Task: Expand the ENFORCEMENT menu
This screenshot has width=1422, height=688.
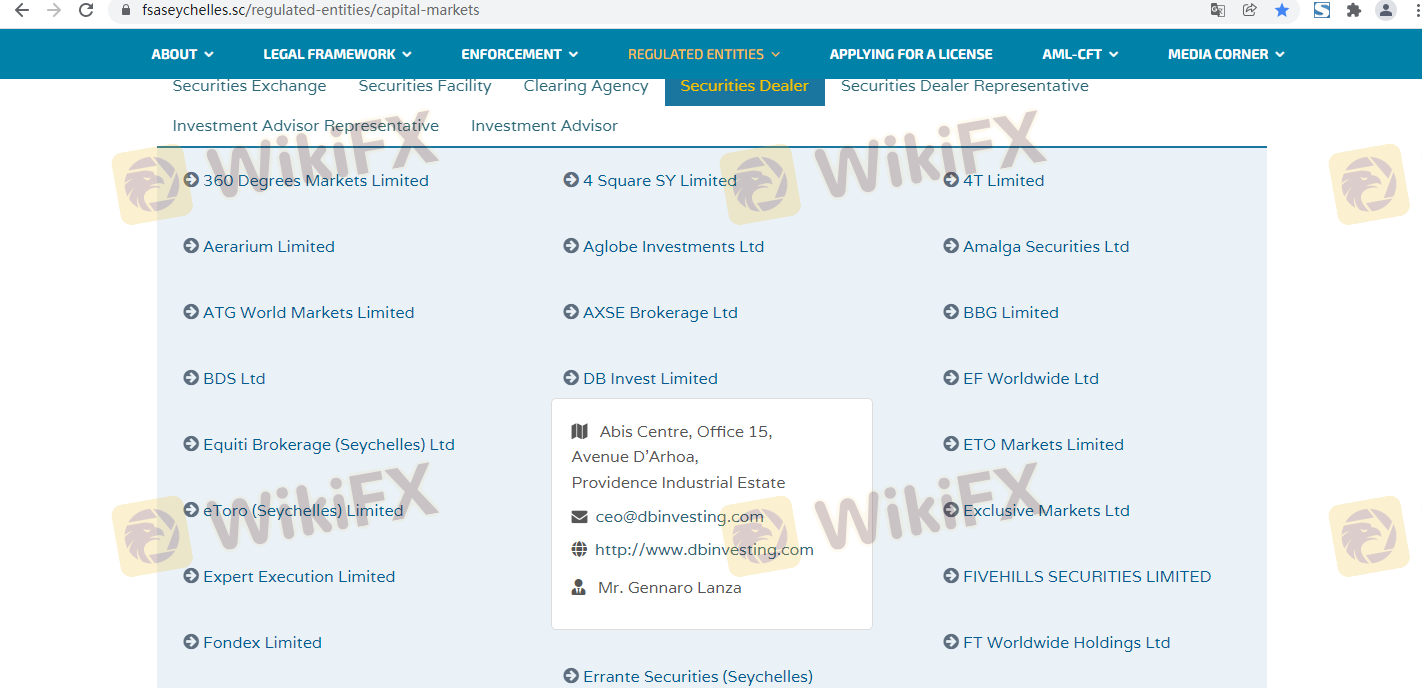Action: tap(519, 54)
